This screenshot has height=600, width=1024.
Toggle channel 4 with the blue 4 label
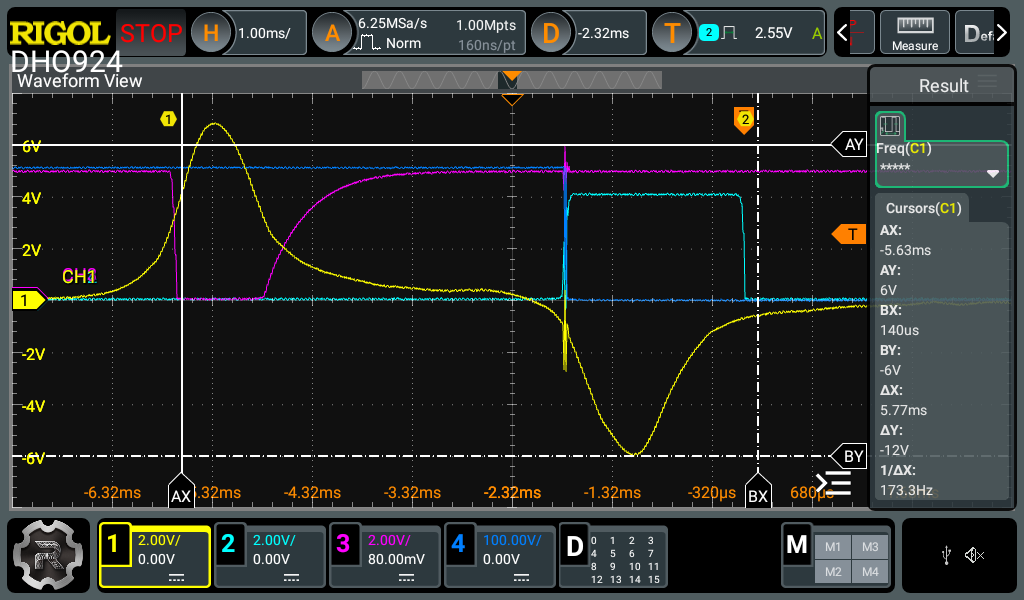click(x=458, y=543)
